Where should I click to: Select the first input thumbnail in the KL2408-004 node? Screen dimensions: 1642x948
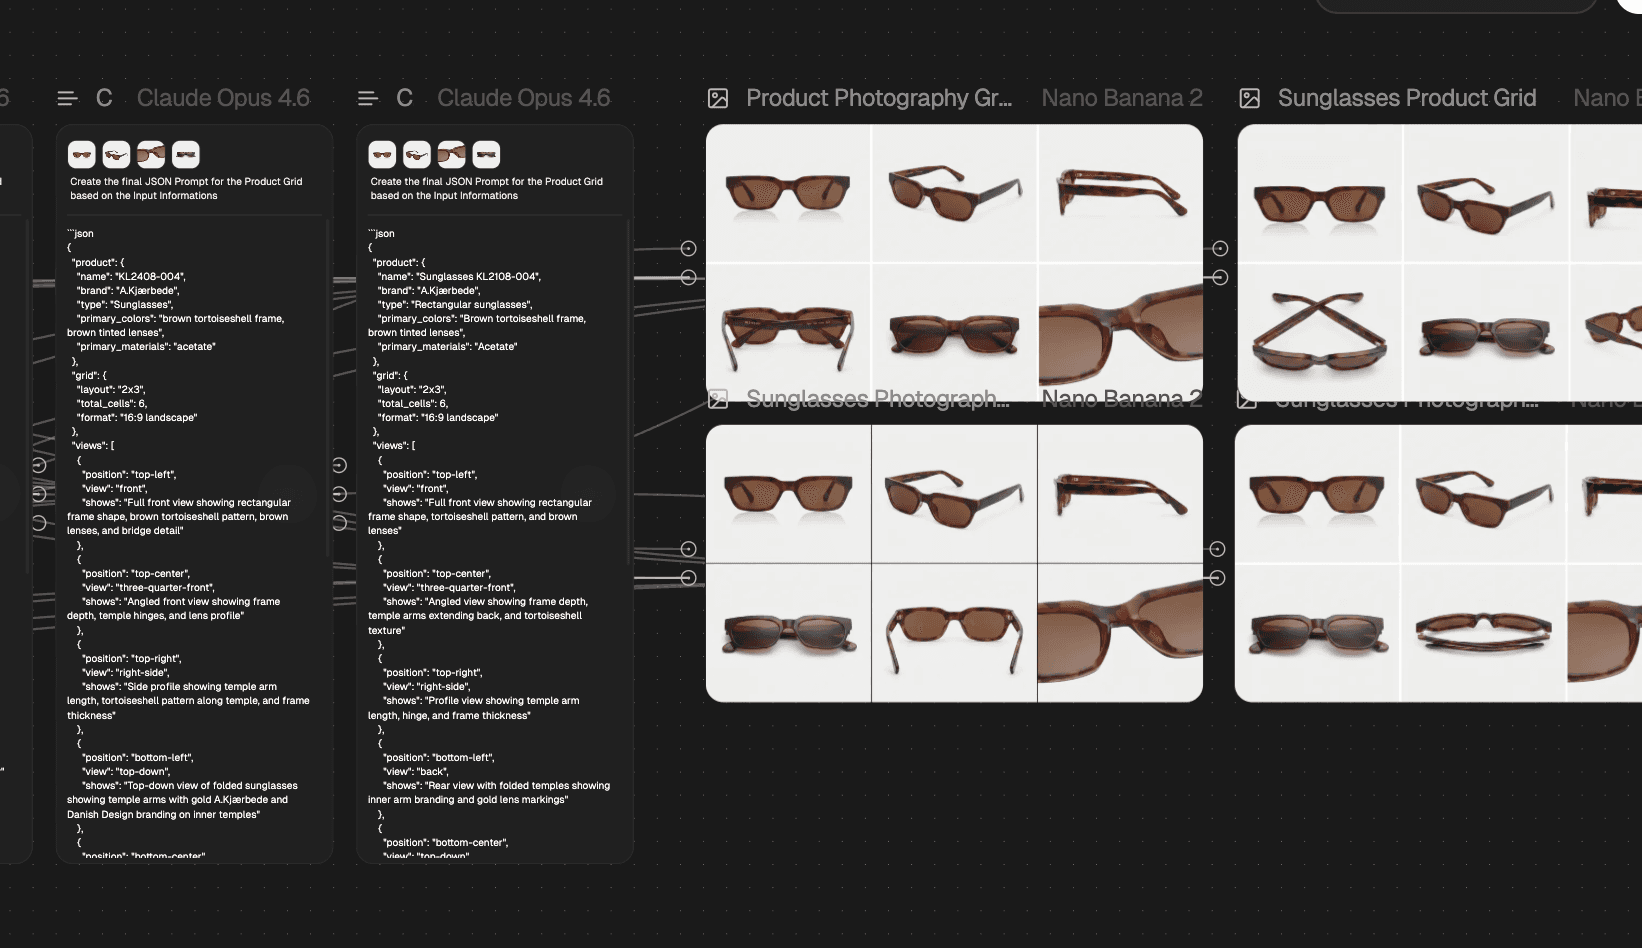82,154
